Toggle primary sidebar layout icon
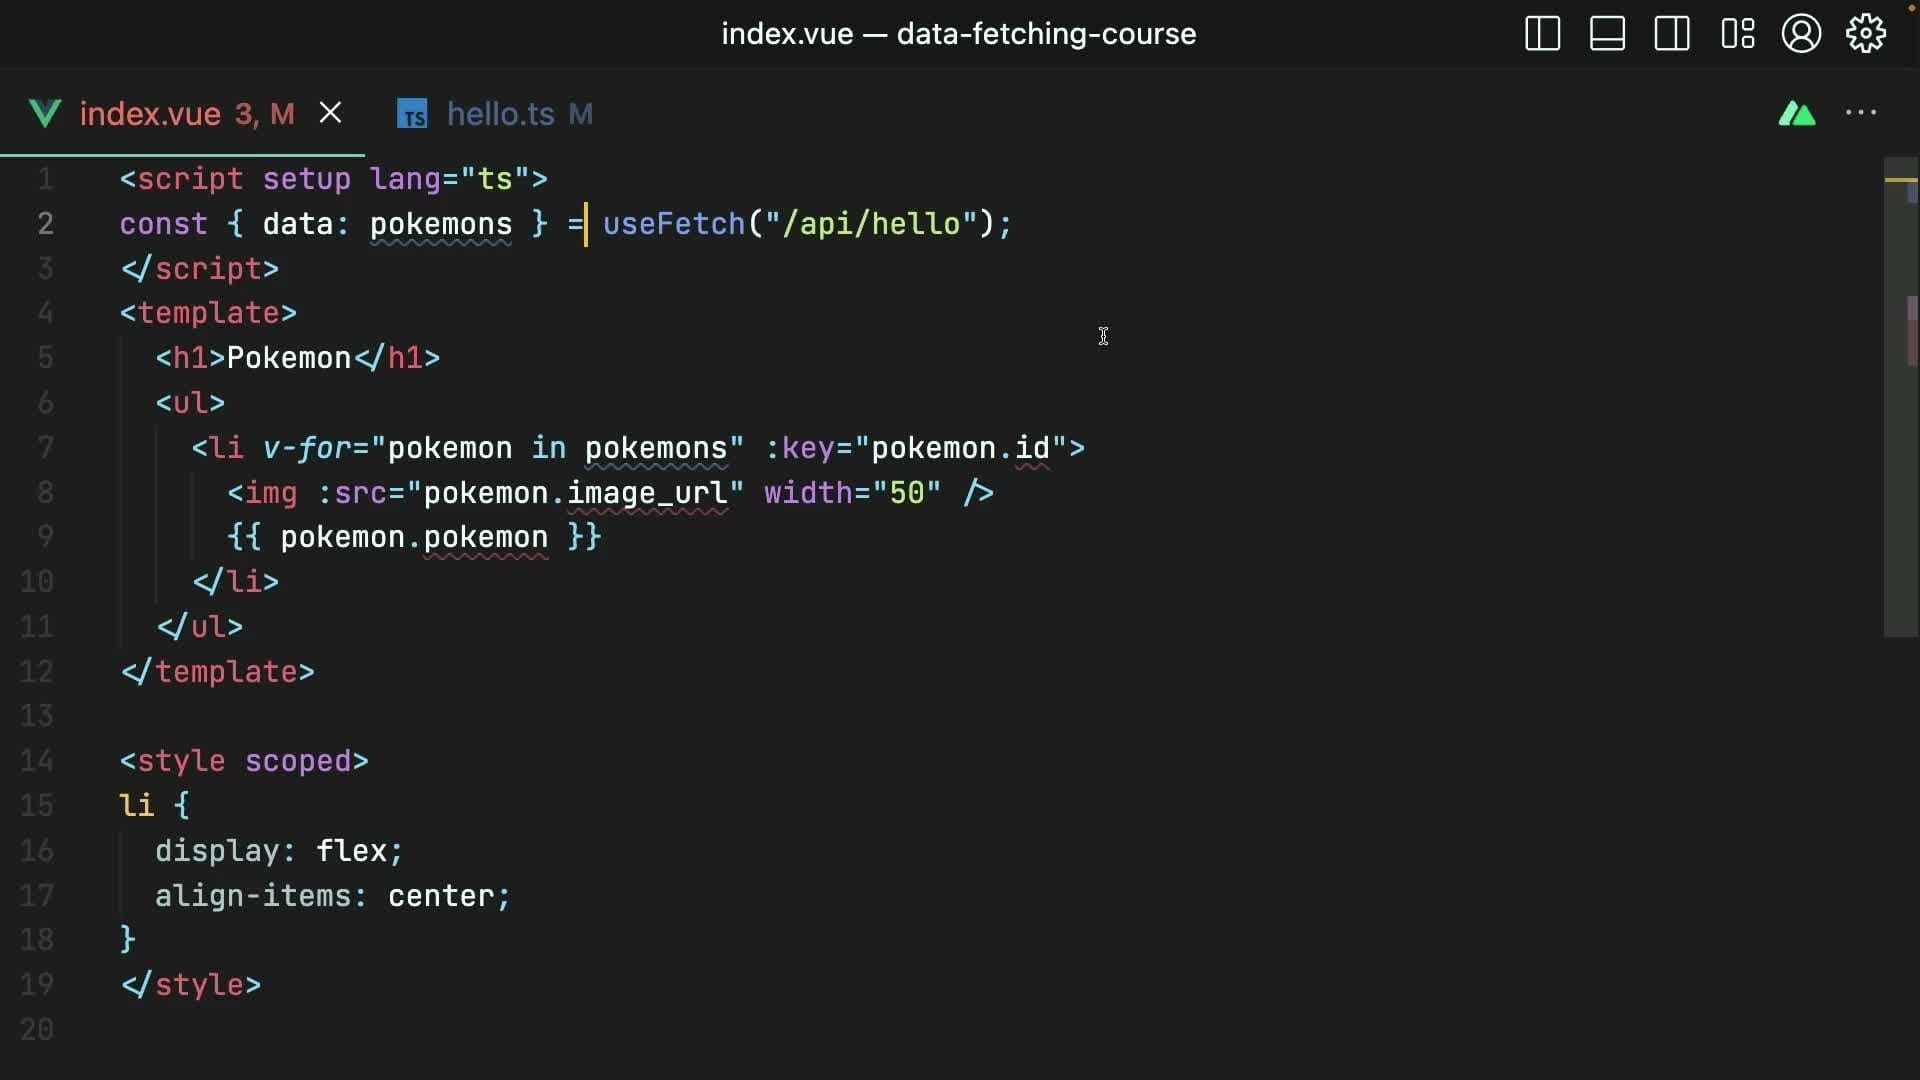The width and height of the screenshot is (1920, 1080). pos(1542,34)
